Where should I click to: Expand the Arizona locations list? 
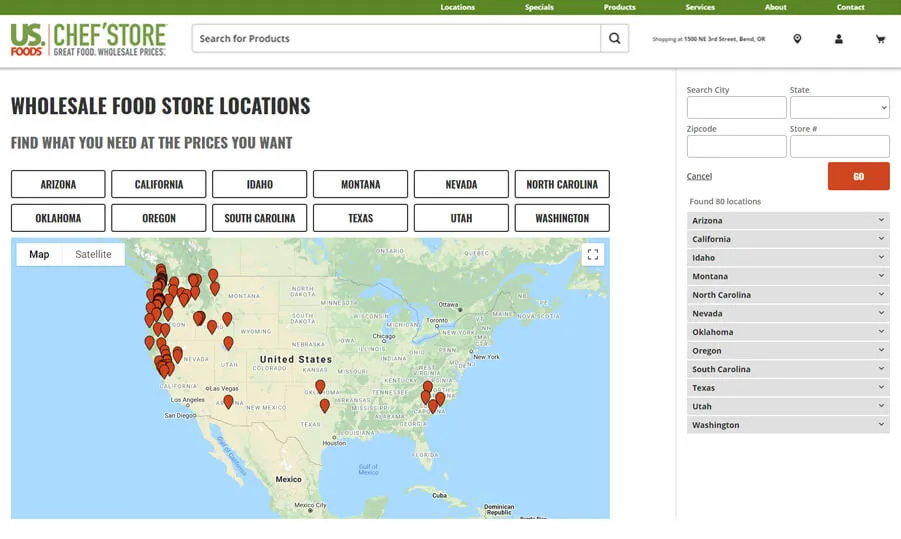tap(787, 221)
